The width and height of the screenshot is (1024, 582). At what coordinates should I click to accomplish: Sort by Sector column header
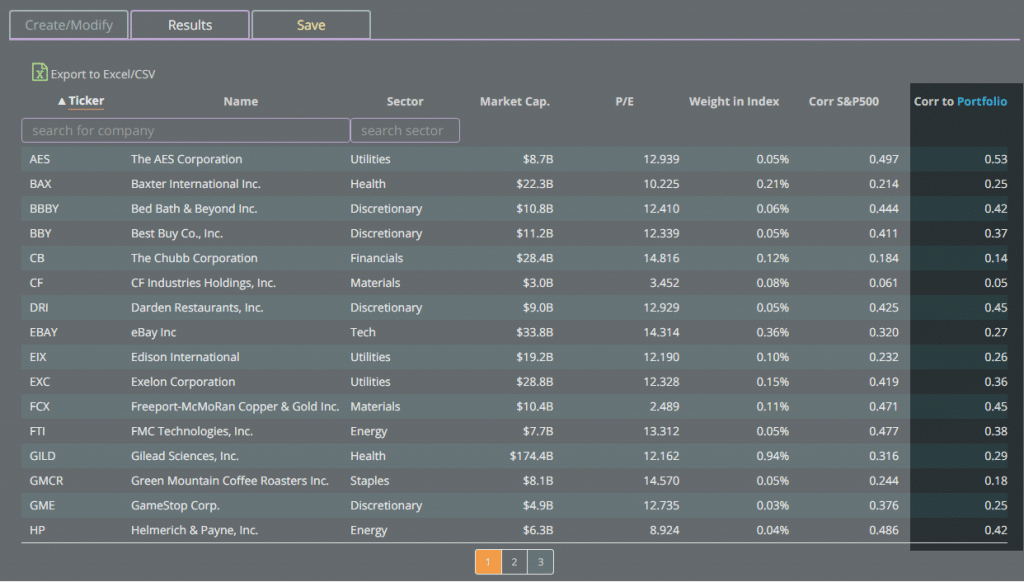pyautogui.click(x=405, y=101)
